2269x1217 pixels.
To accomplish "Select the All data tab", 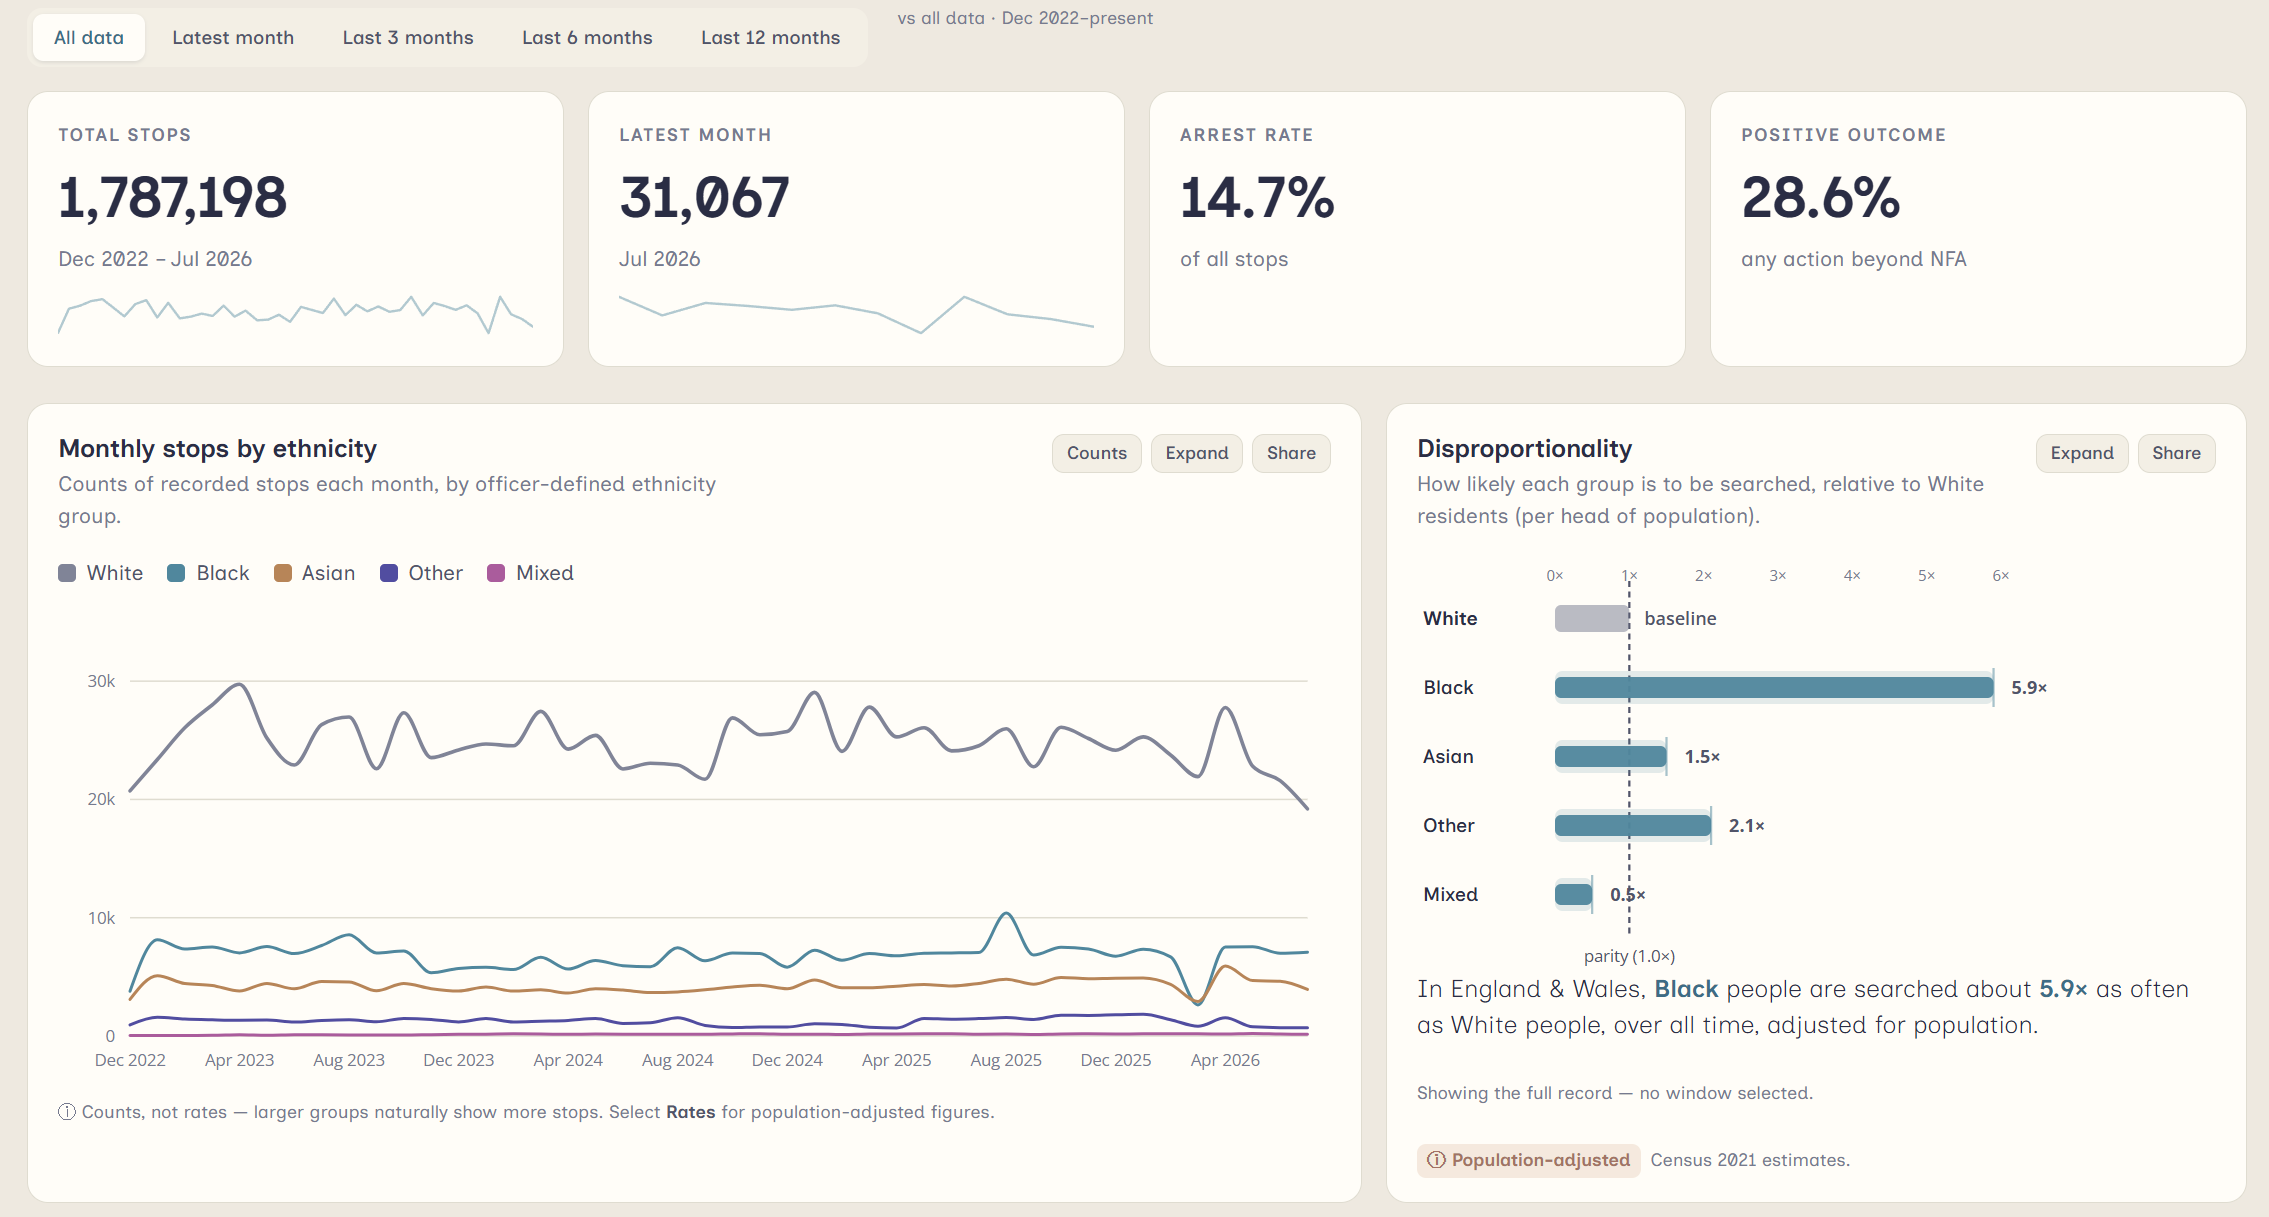I will coord(89,38).
